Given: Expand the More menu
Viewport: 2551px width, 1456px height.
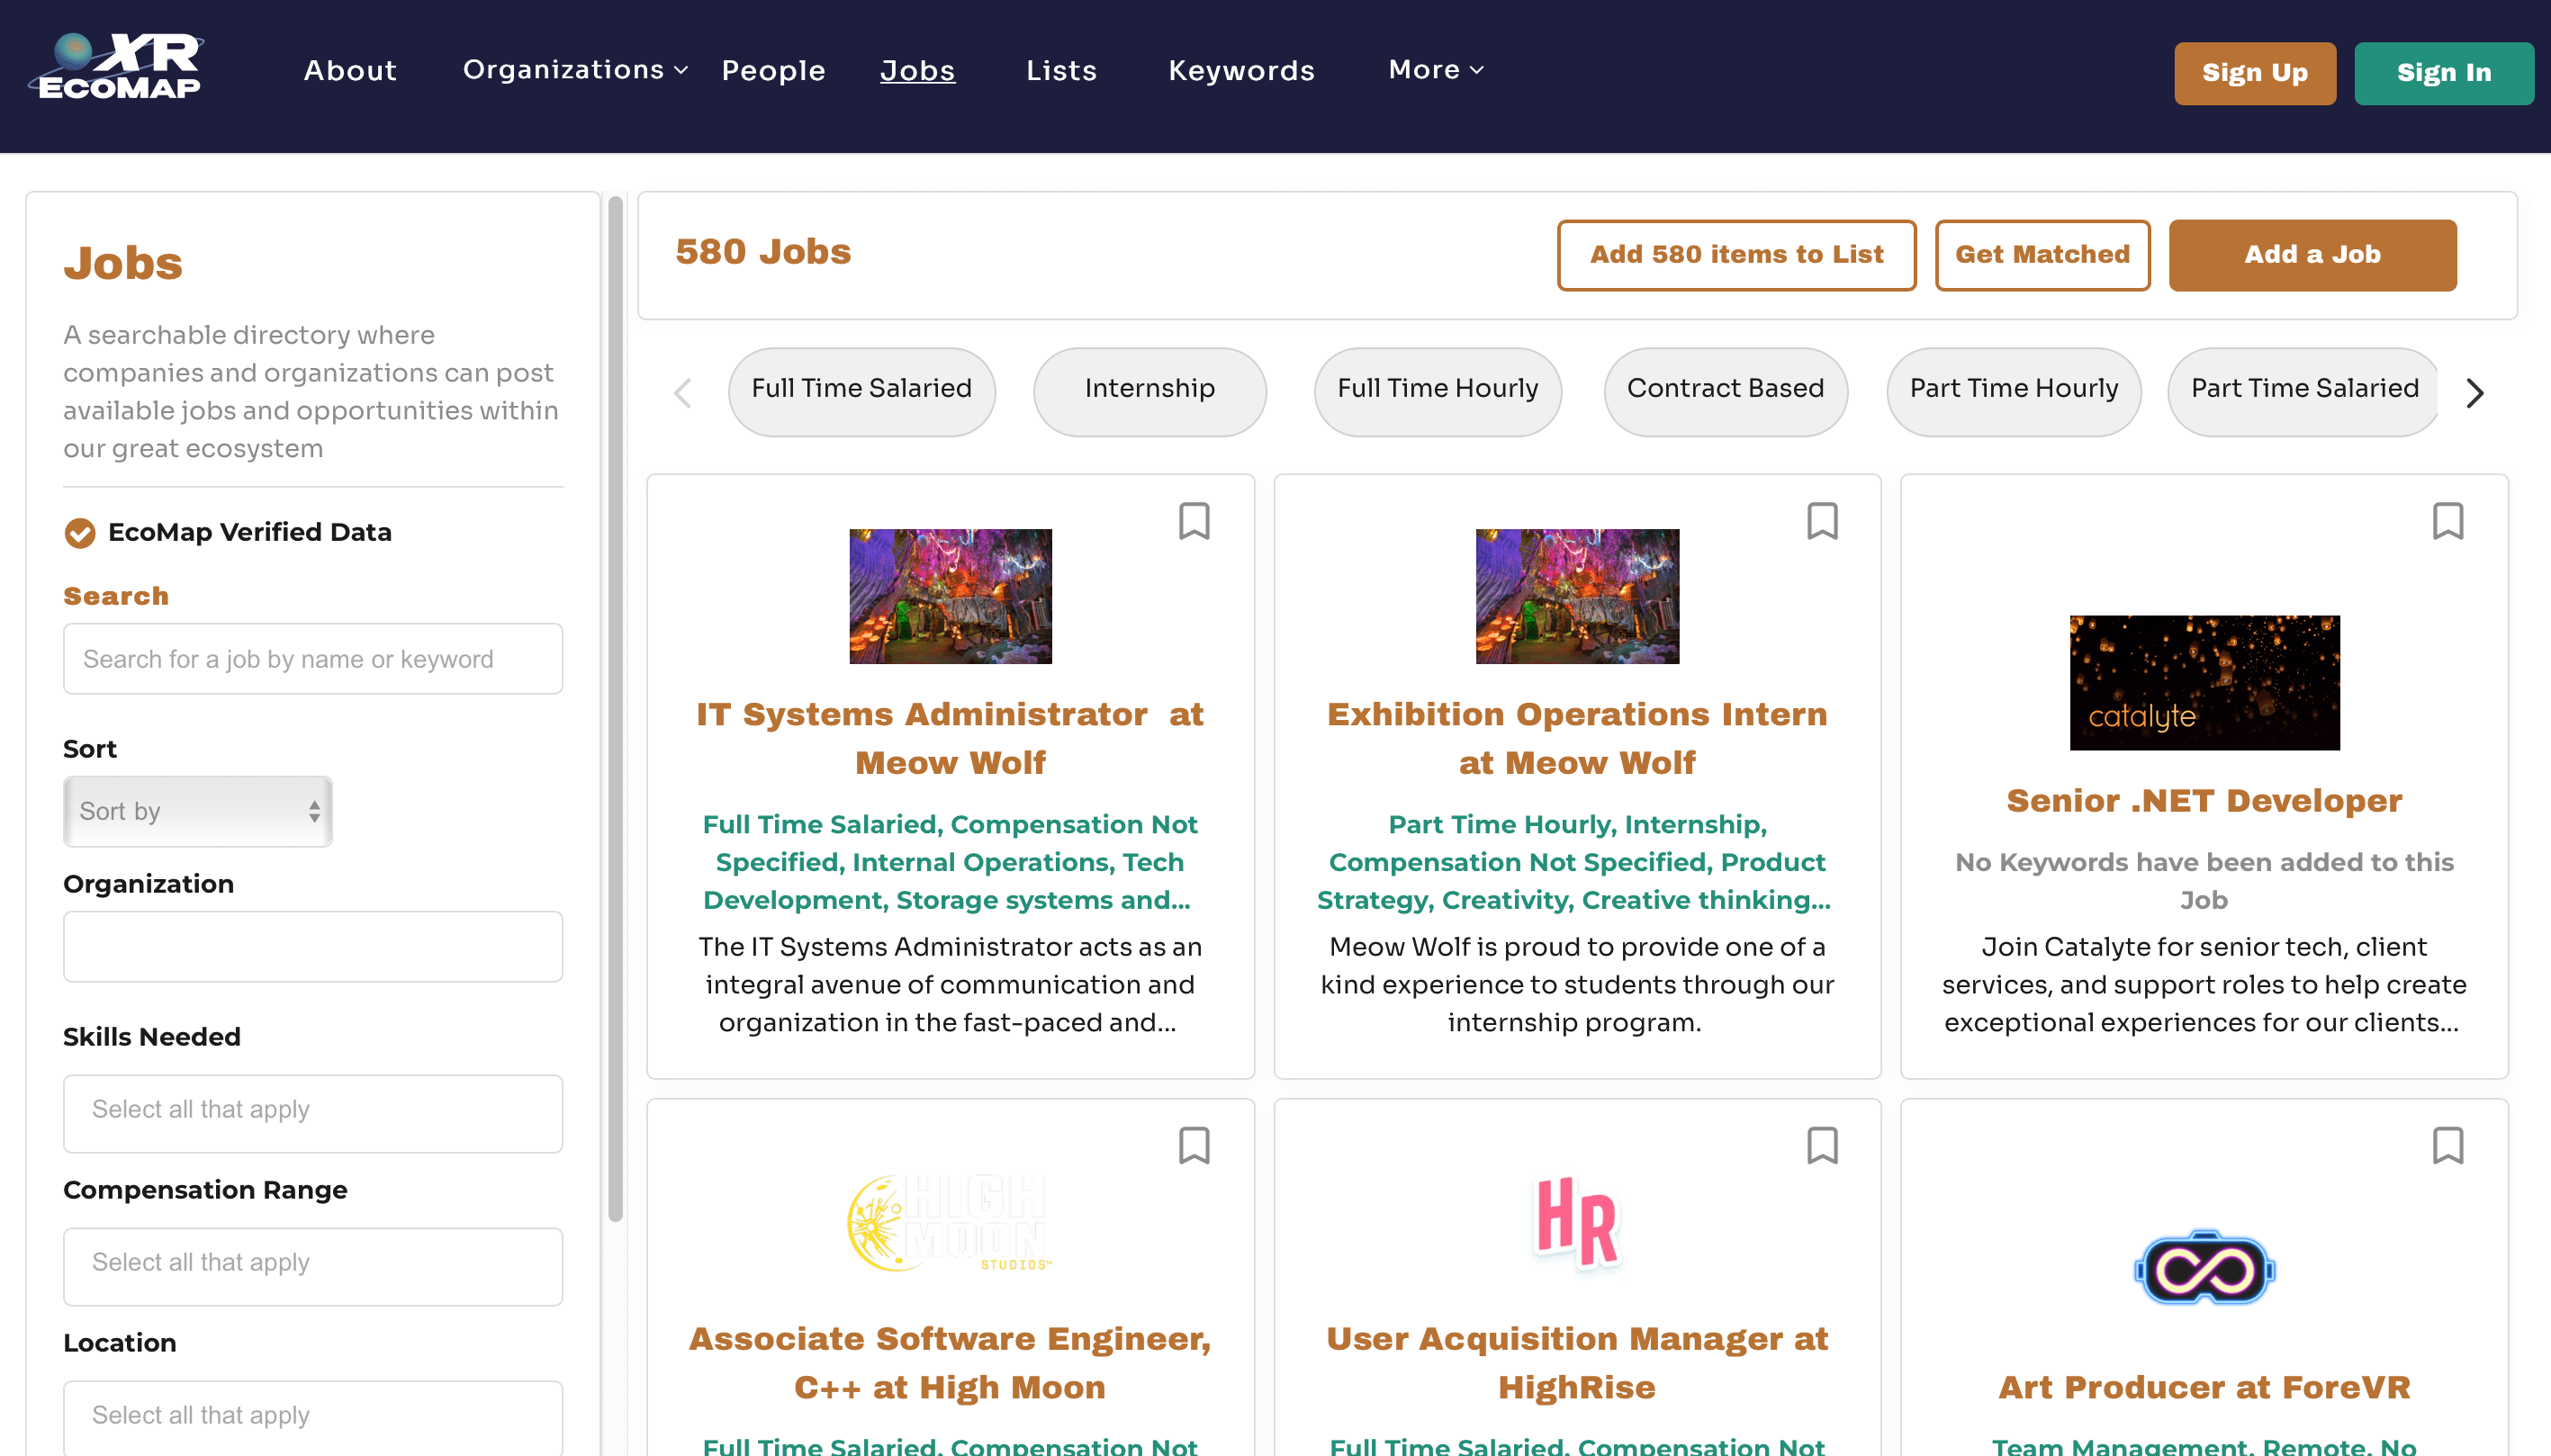Looking at the screenshot, I should (1435, 70).
